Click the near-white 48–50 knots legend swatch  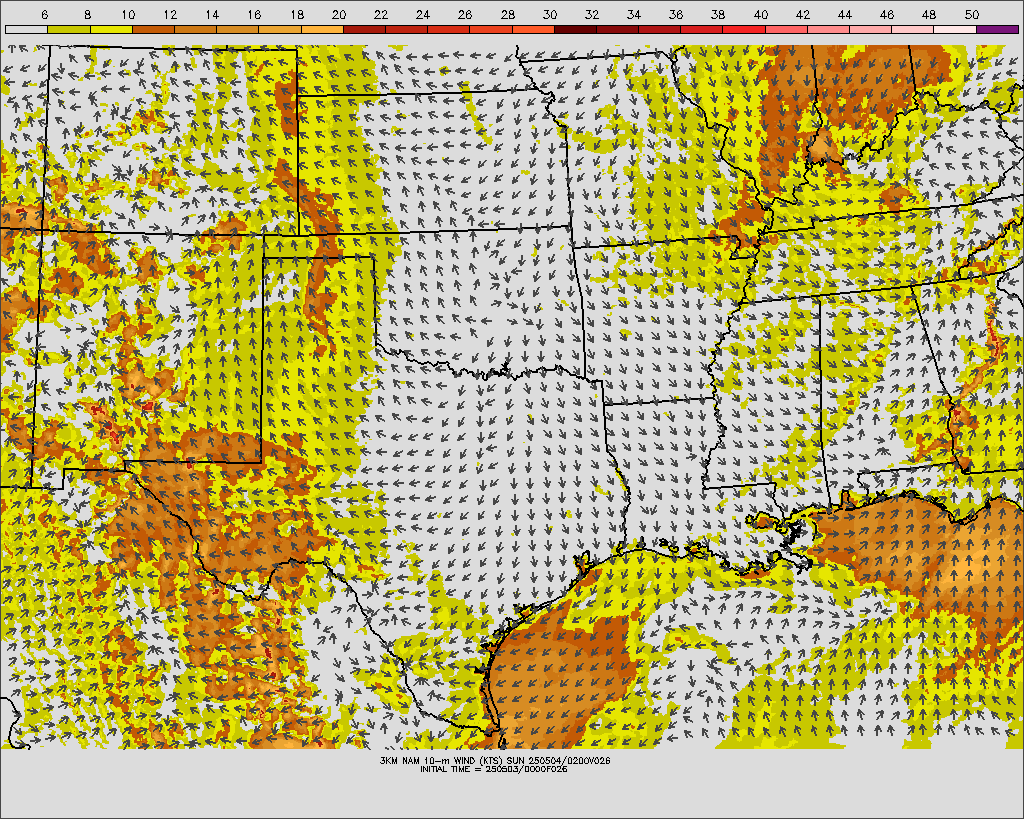tap(955, 29)
